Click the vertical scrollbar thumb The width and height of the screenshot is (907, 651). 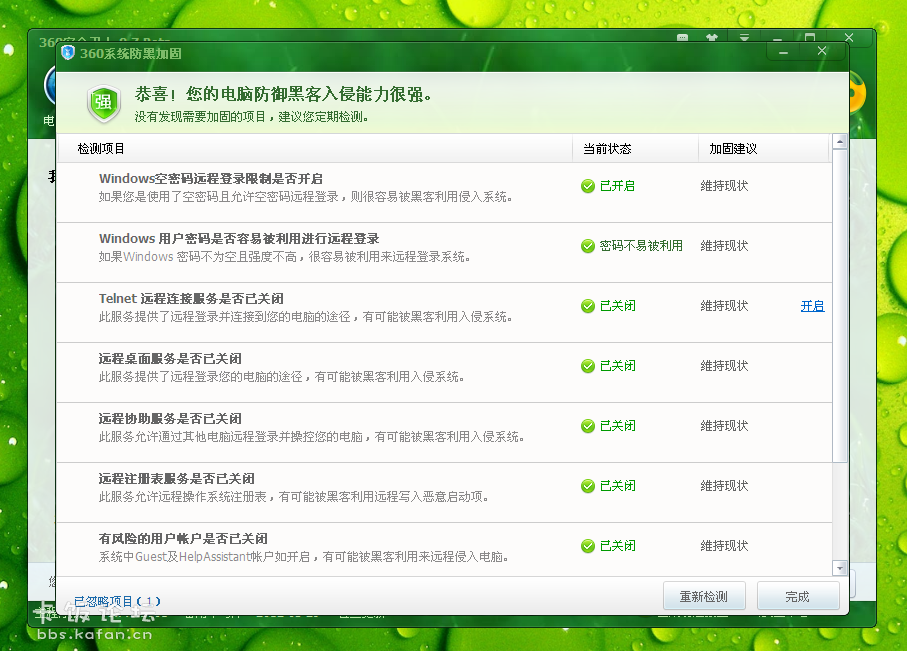(840, 306)
